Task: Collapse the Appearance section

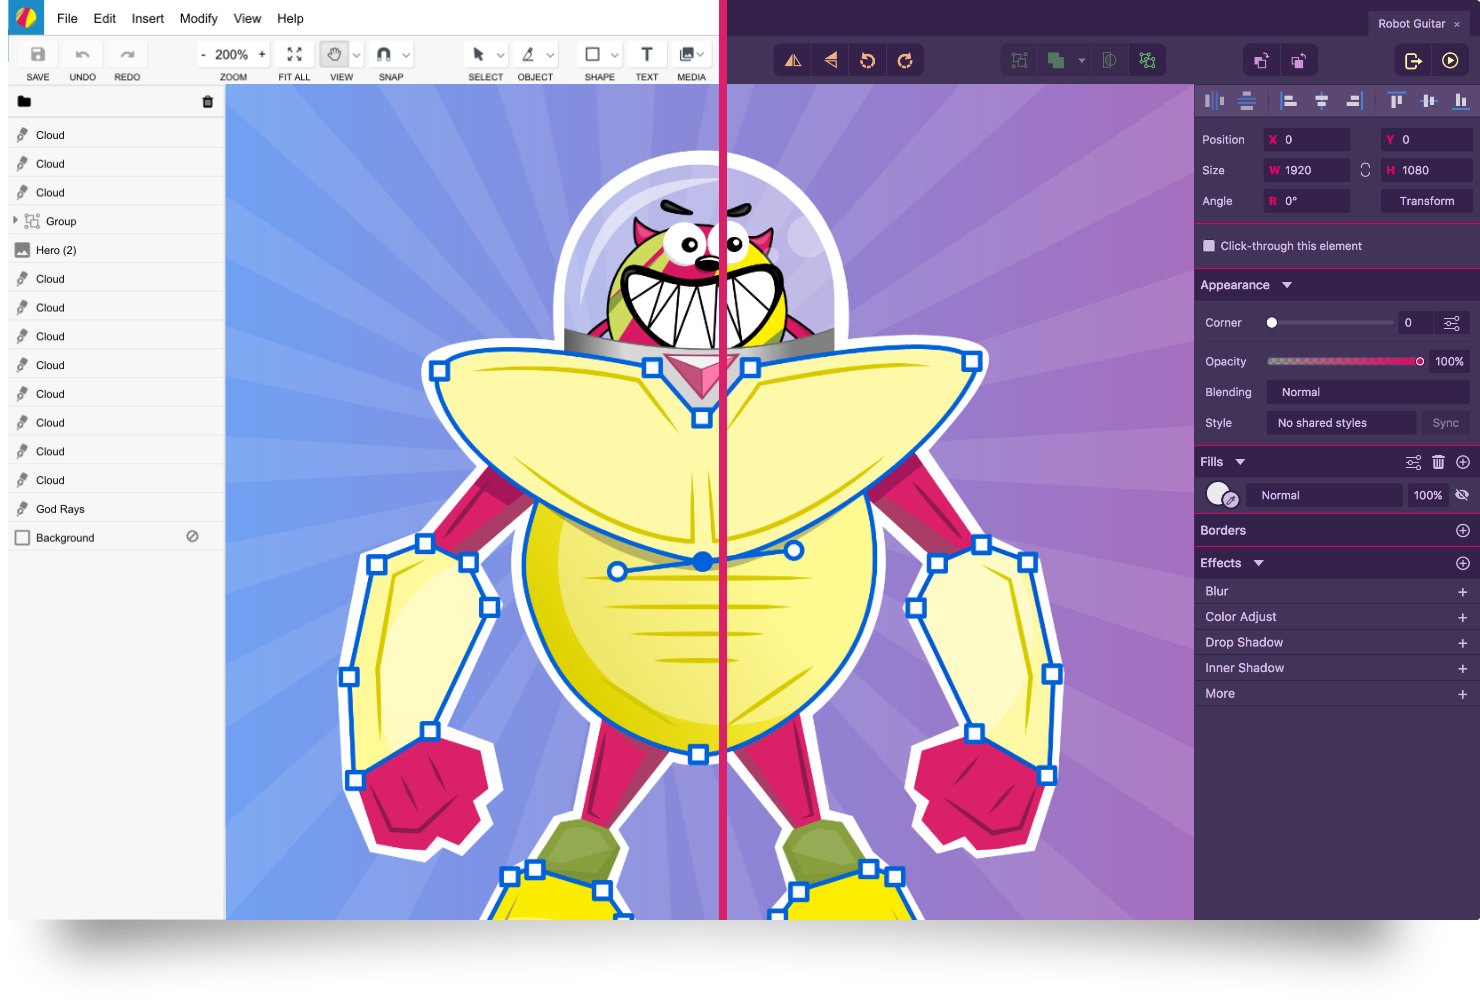Action: pos(1287,285)
